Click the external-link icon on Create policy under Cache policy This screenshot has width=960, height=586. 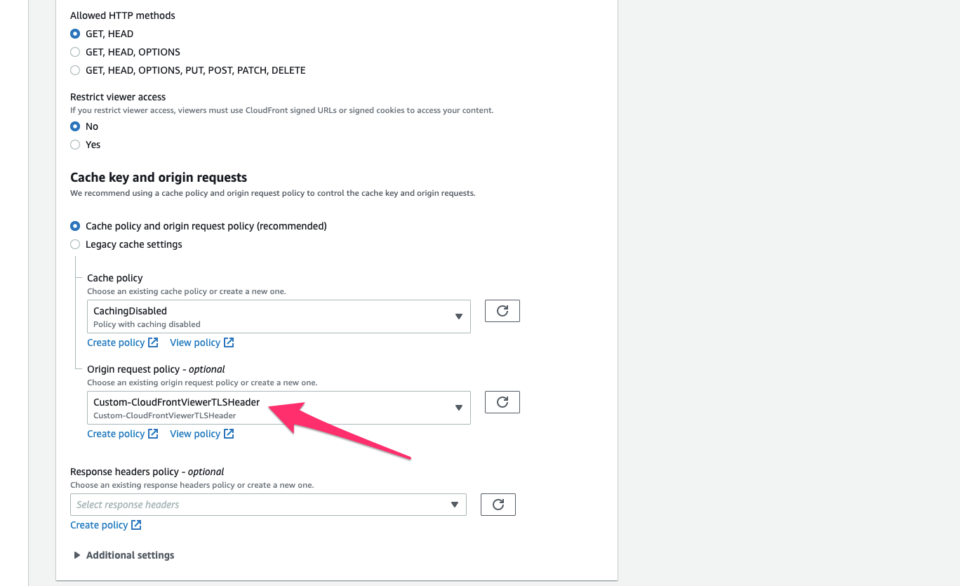coord(152,342)
